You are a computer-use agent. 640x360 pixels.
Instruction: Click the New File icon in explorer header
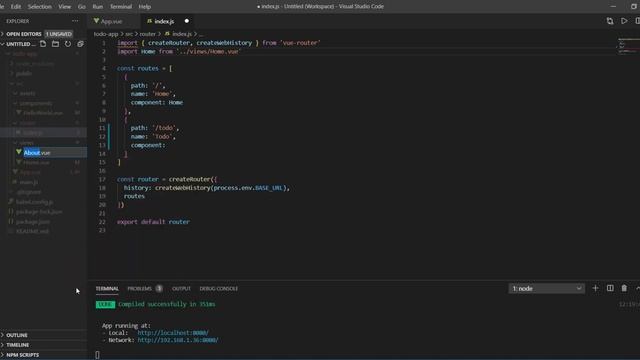43,44
